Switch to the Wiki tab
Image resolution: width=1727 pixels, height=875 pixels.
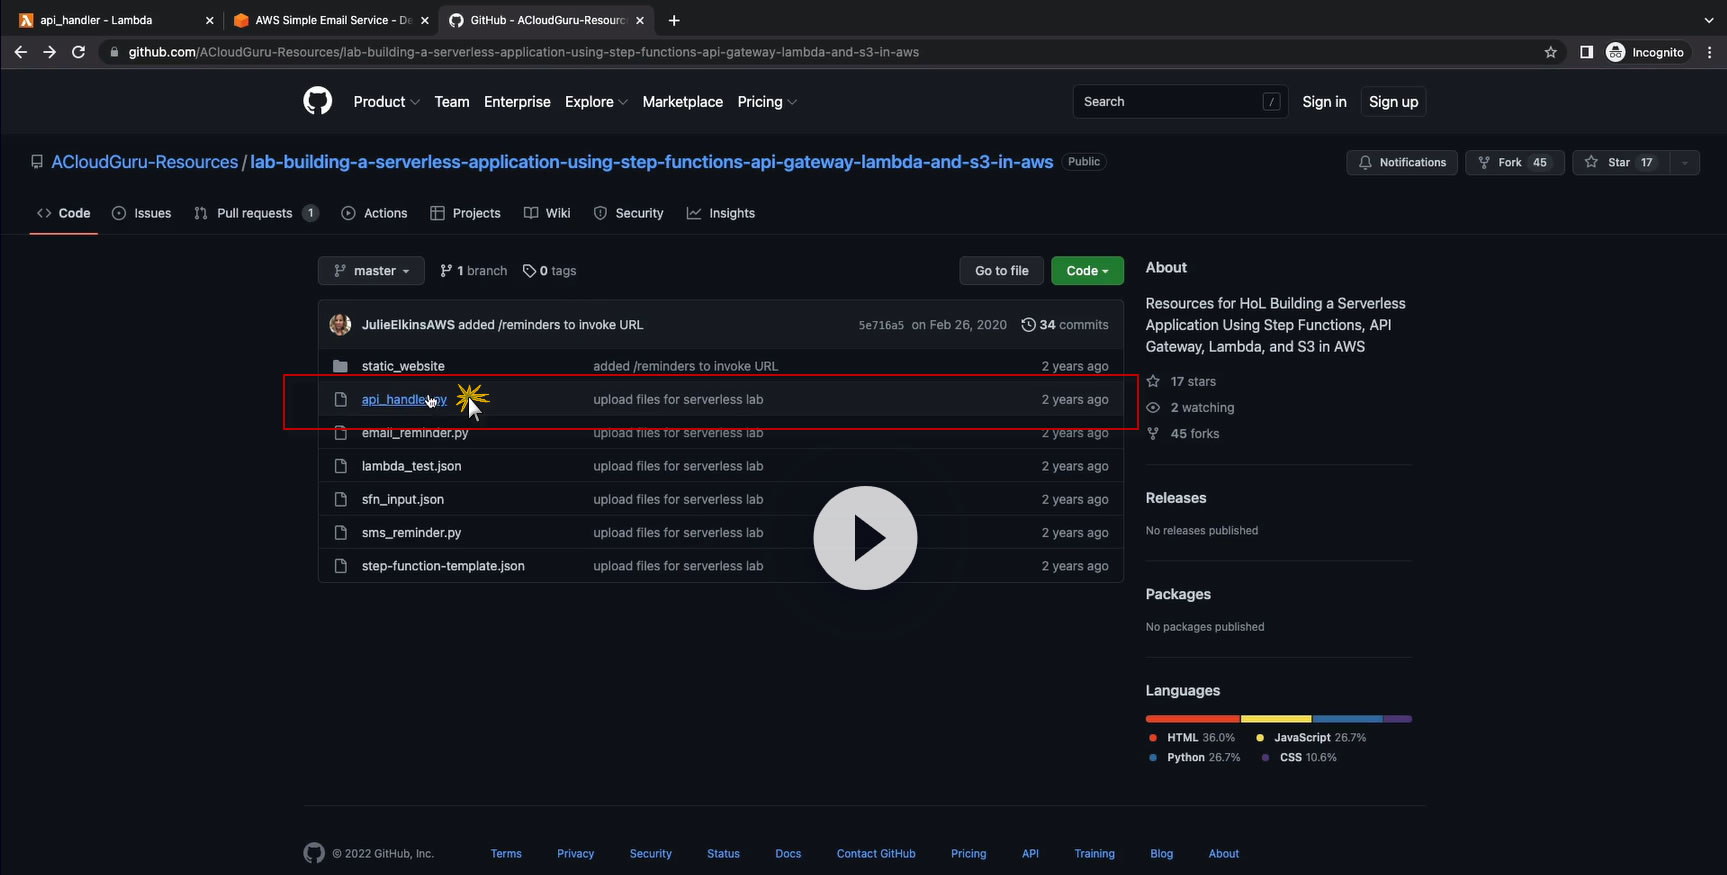click(547, 213)
